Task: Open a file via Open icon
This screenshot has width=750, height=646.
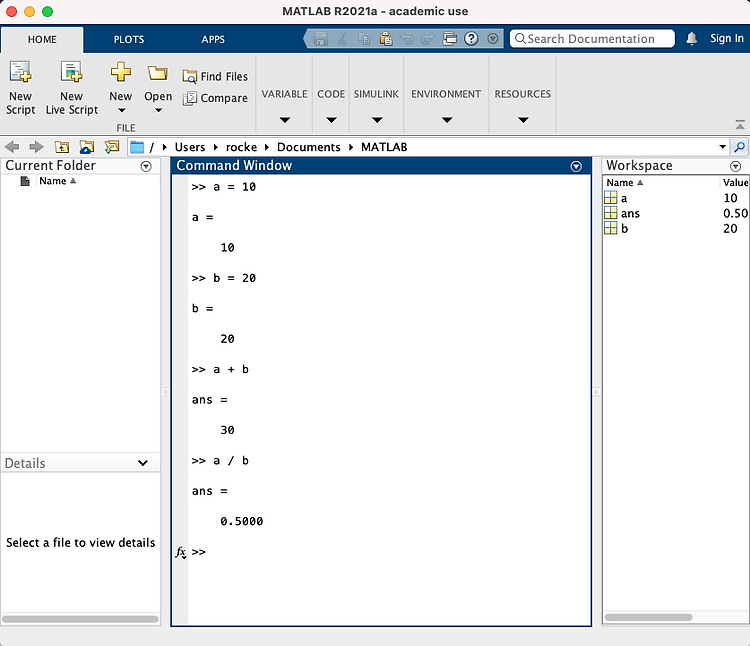Action: click(158, 88)
